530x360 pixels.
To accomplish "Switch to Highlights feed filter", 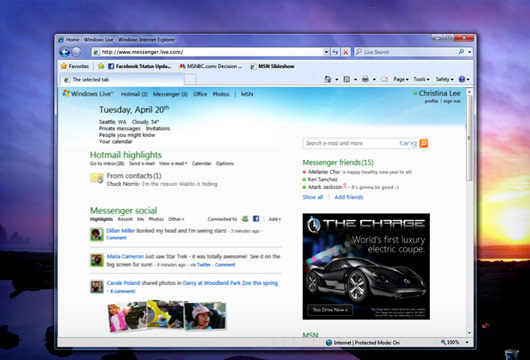I will point(101,219).
